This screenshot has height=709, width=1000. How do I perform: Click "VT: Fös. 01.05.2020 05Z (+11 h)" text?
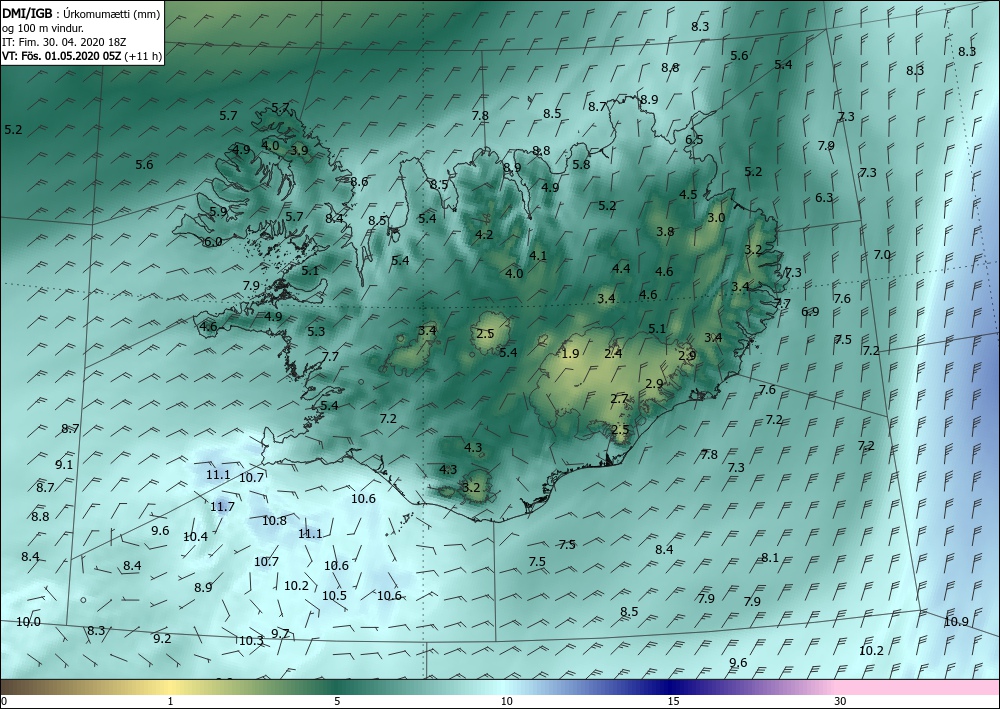coord(82,56)
